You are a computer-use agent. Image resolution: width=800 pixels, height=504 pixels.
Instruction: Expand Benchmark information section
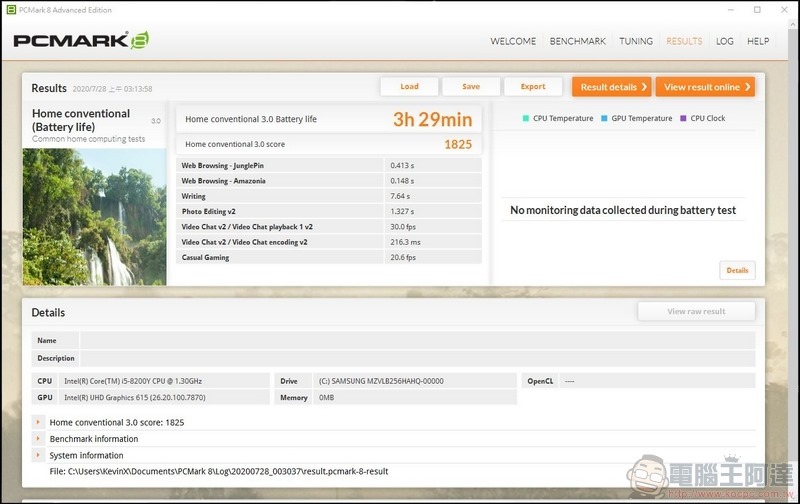click(39, 439)
